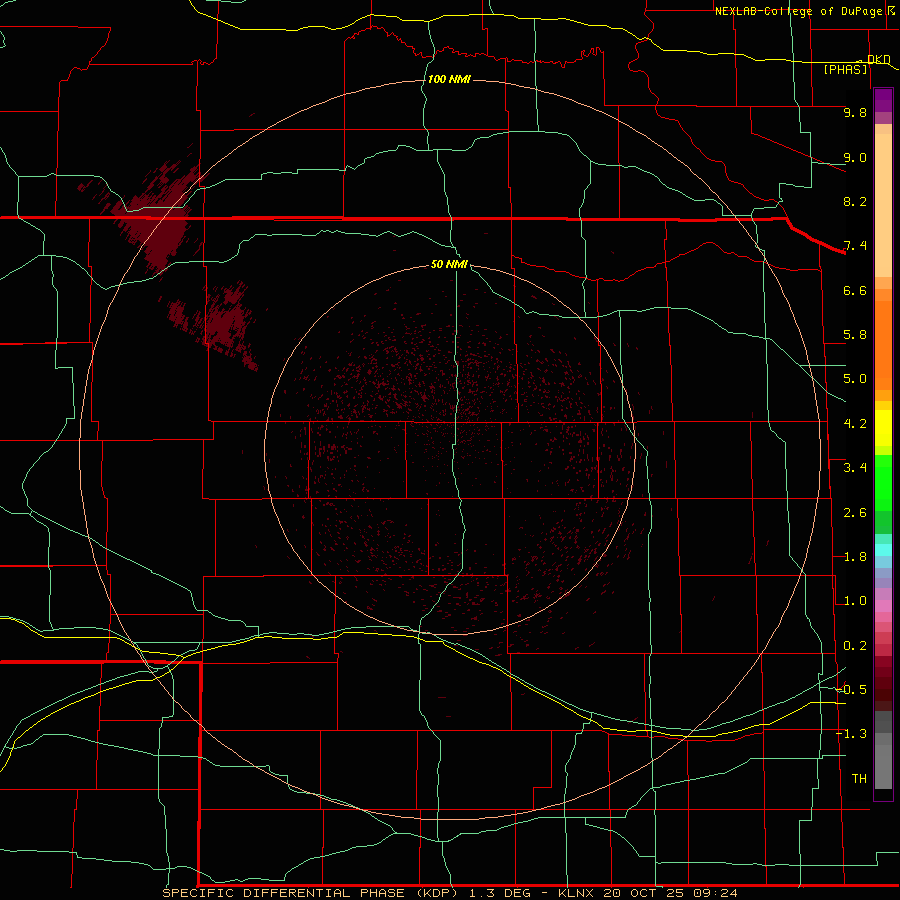
Task: Click the 9.8 color scale value
Action: point(855,112)
